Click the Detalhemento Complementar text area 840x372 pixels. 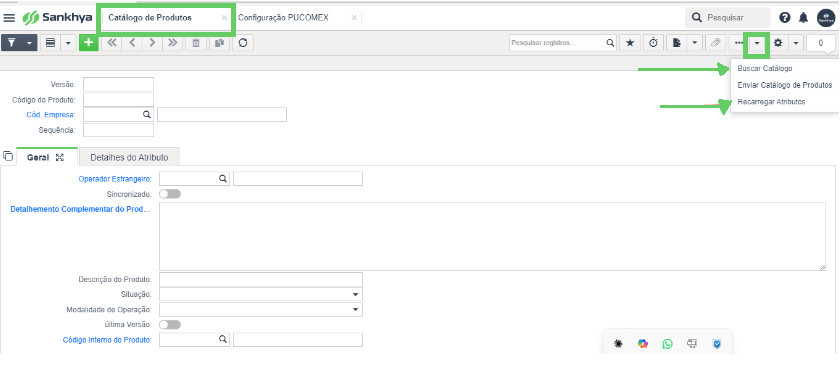492,236
